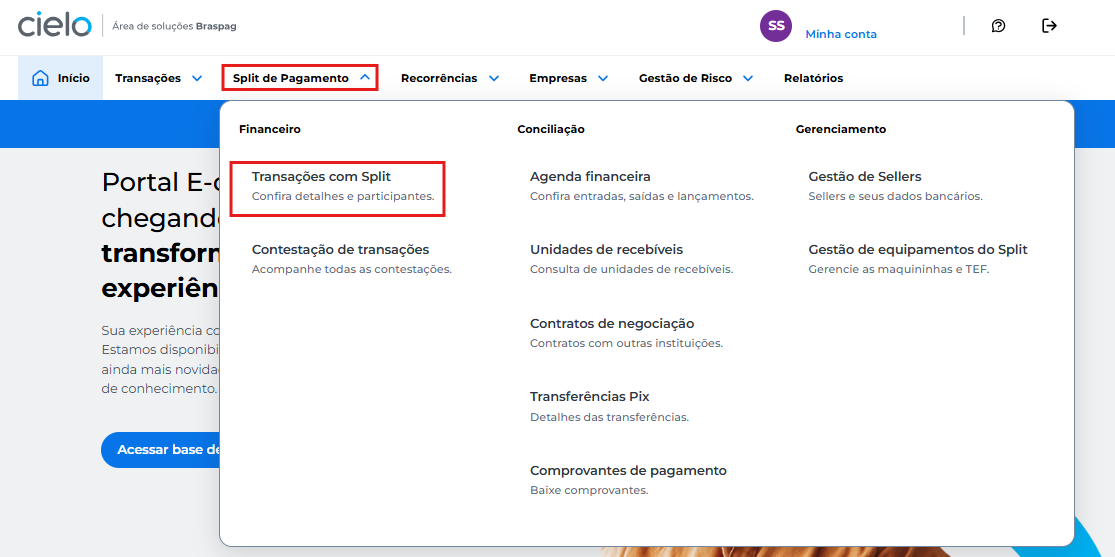
Task: Click 'Confira entradas, saídas e lançamentos.' description
Action: pyautogui.click(x=641, y=196)
